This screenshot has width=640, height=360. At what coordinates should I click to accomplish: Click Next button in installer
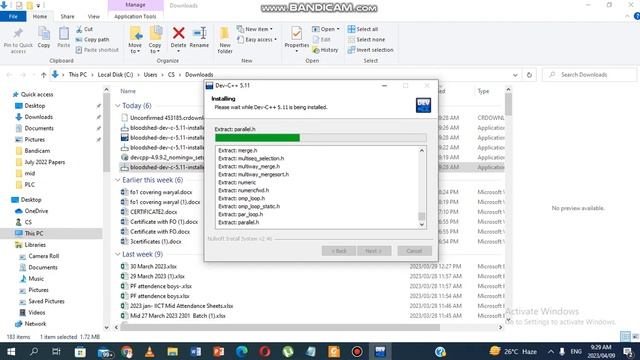[374, 251]
